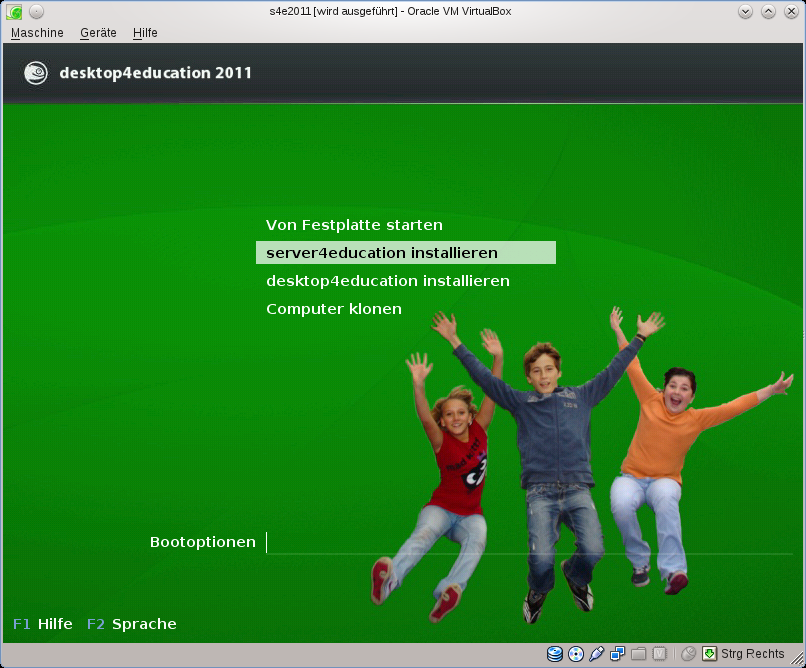The height and width of the screenshot is (668, 806).
Task: Click F1 Hilfe at the bottom
Action: 43,624
